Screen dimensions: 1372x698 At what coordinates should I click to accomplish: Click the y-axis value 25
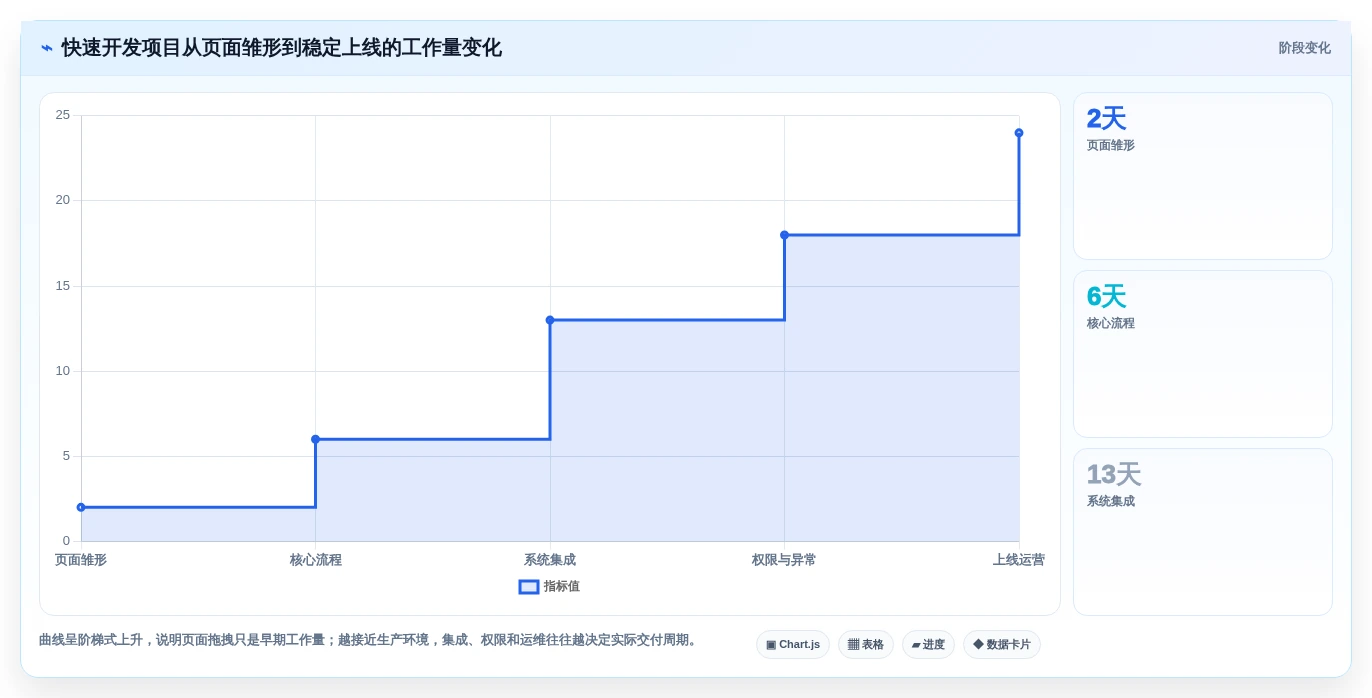[63, 115]
